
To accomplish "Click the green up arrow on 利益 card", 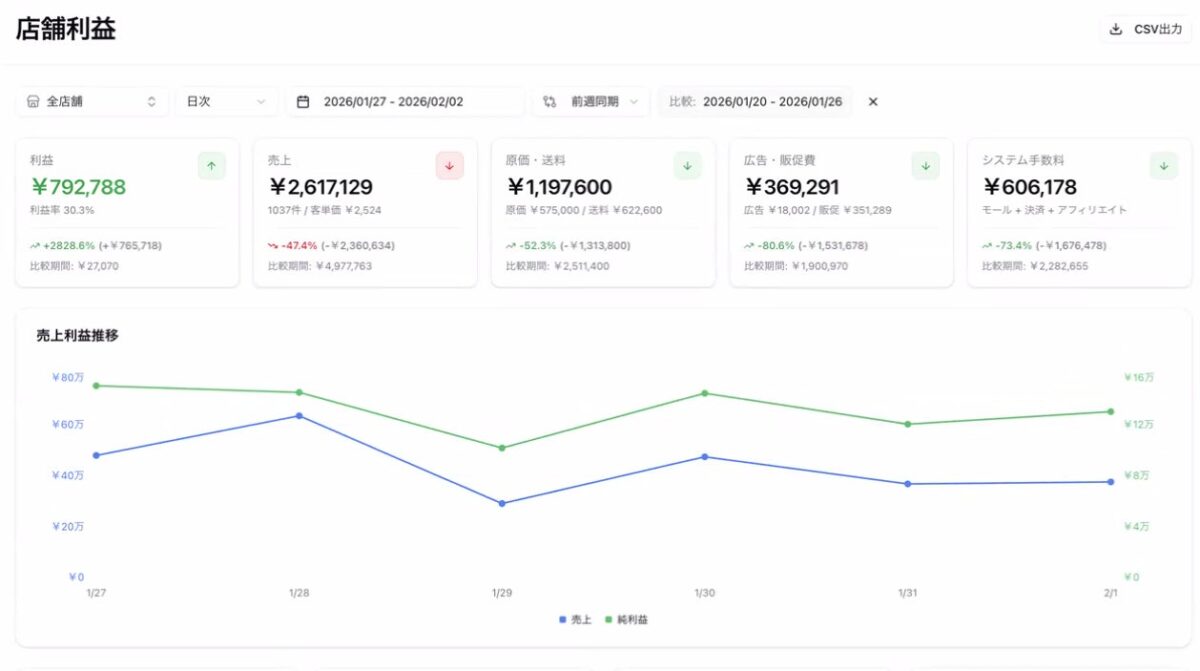I will tap(211, 166).
